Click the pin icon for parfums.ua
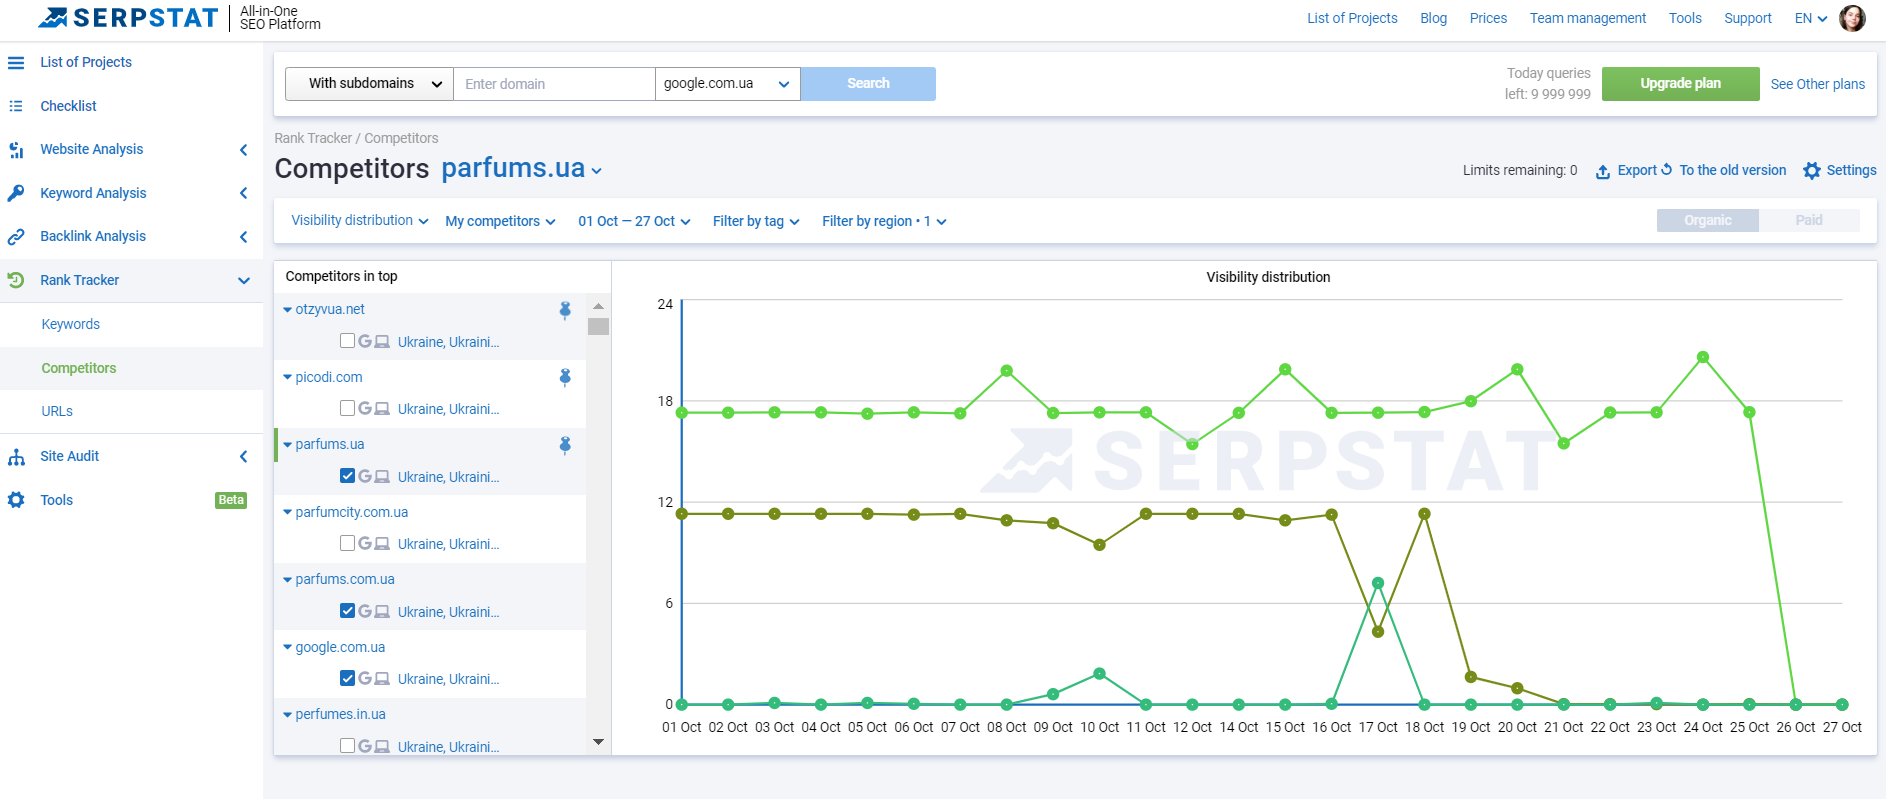 pos(565,445)
